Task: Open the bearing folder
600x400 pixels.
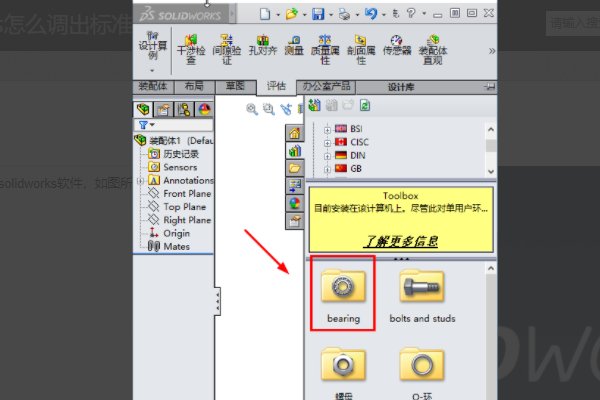Action: point(343,296)
